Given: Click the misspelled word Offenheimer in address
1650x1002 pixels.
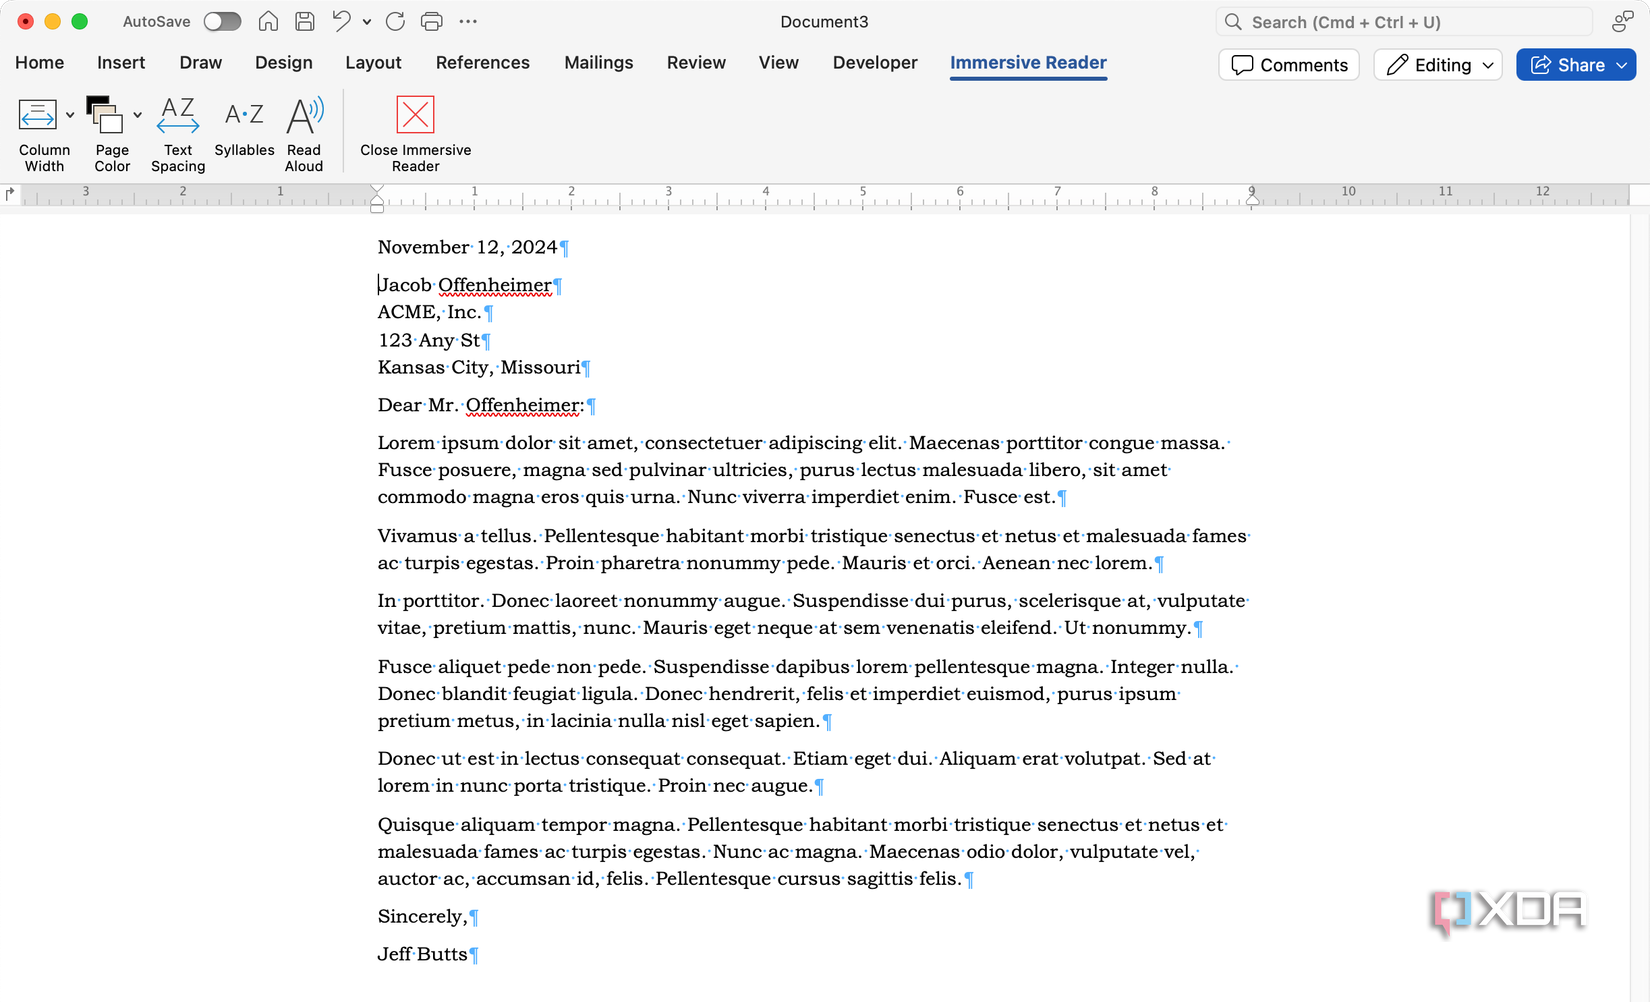Looking at the screenshot, I should pyautogui.click(x=495, y=286).
